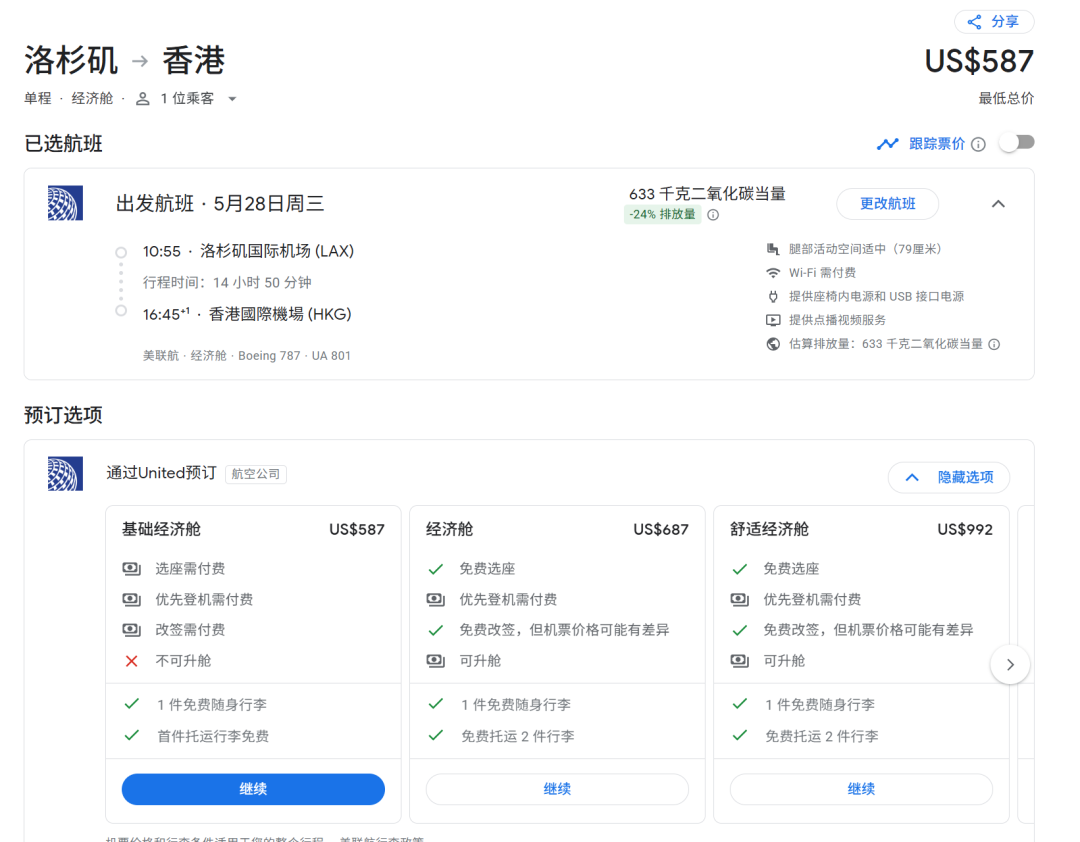Screen dimensions: 1080x842
Task: Click the share icon button 分享
Action: 994,22
